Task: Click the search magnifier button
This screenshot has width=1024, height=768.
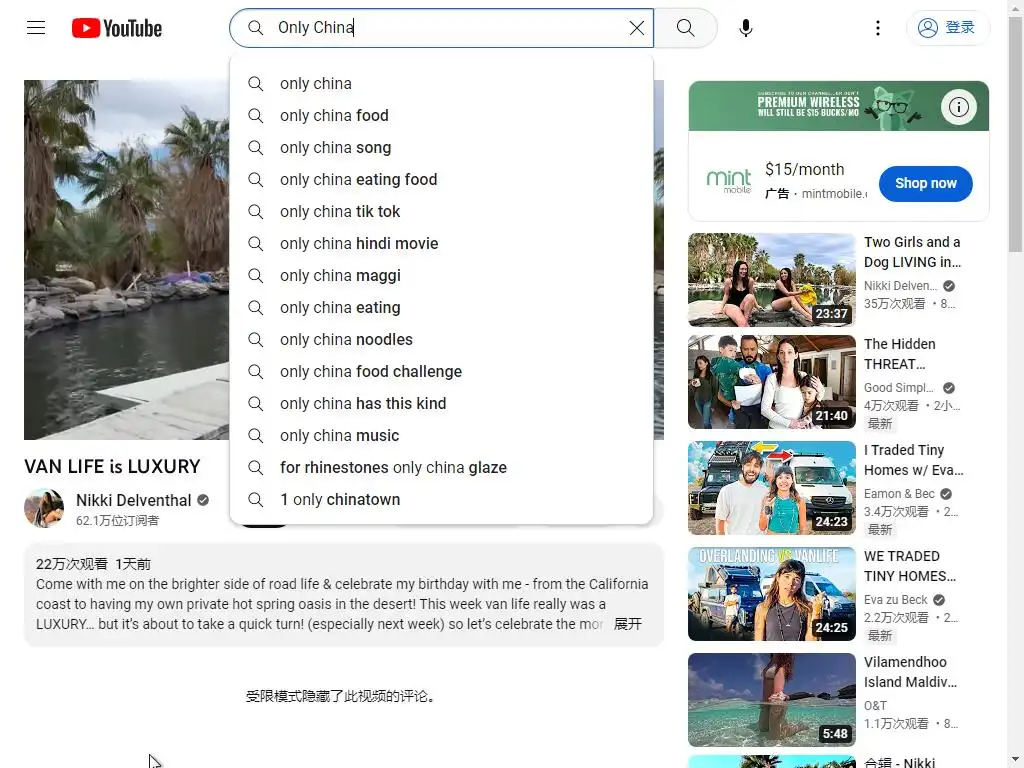Action: 685,27
